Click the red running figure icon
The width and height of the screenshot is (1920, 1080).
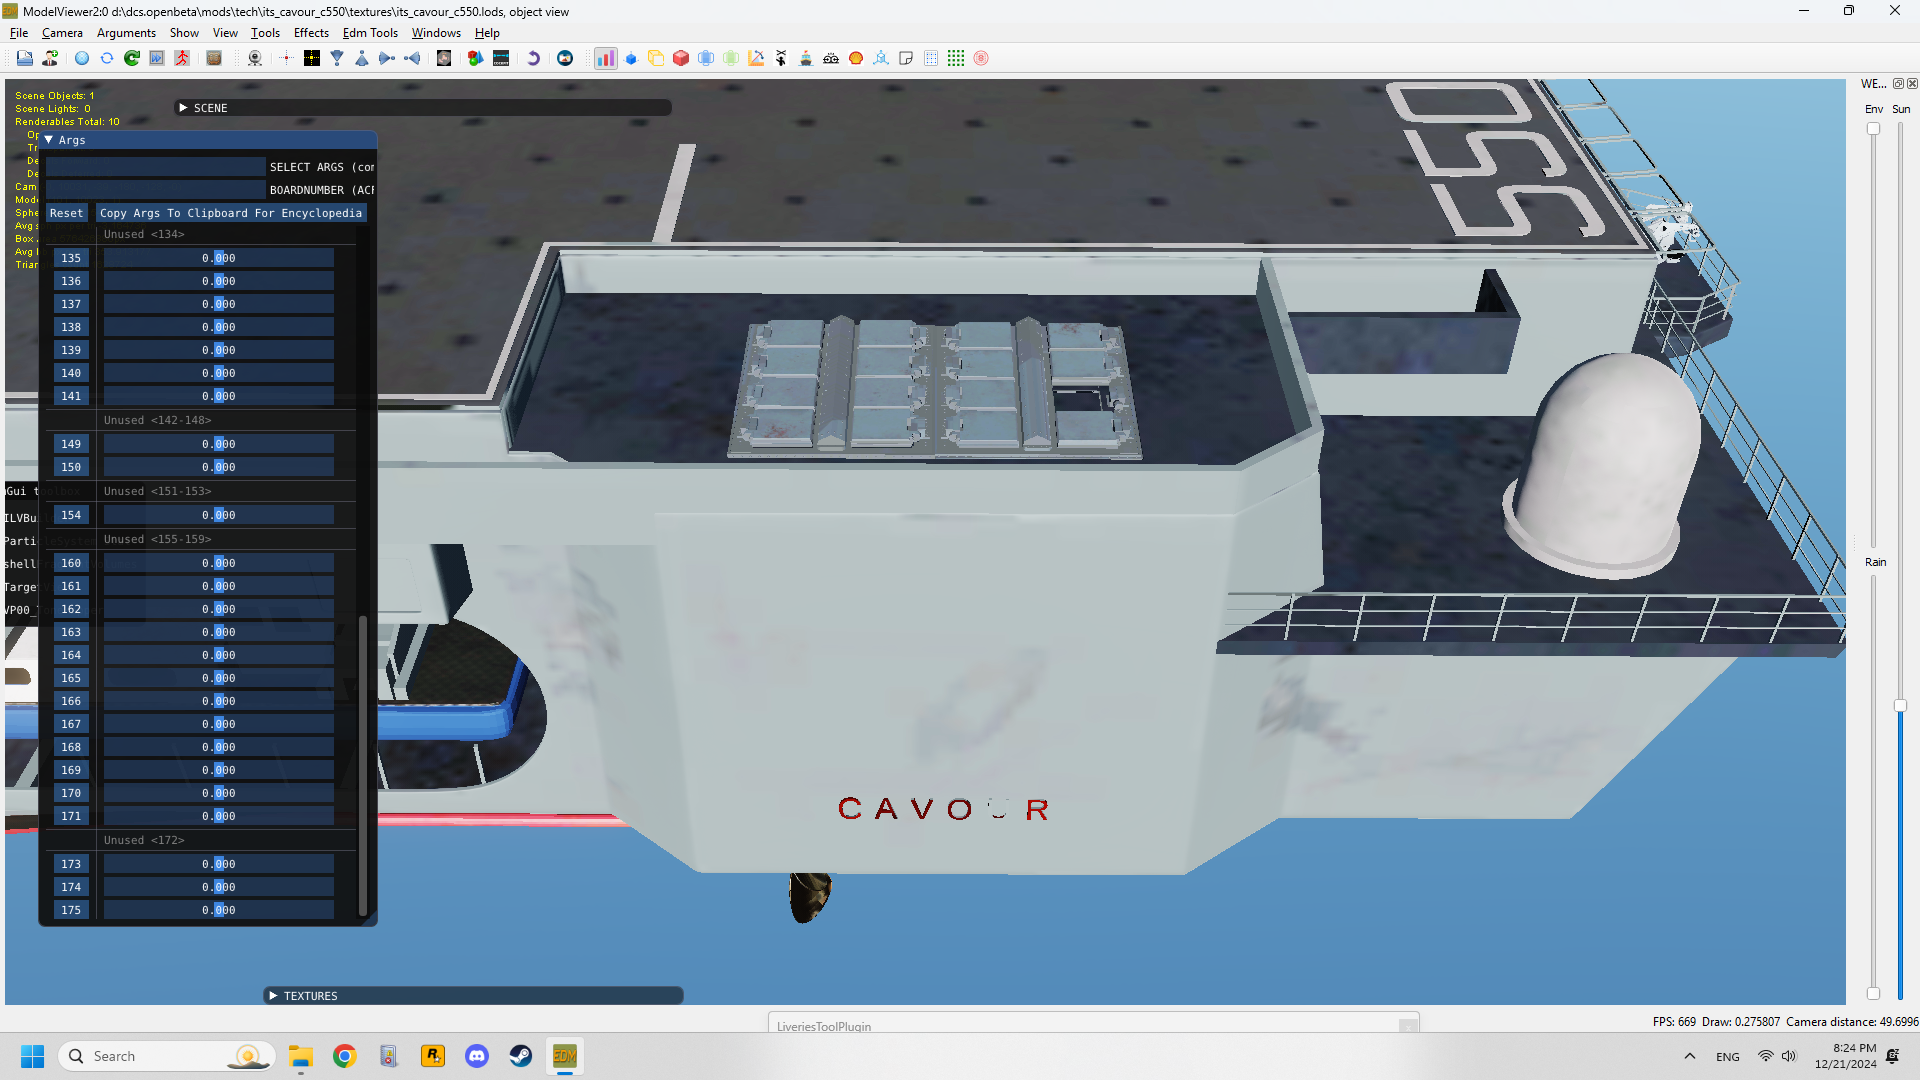(182, 58)
